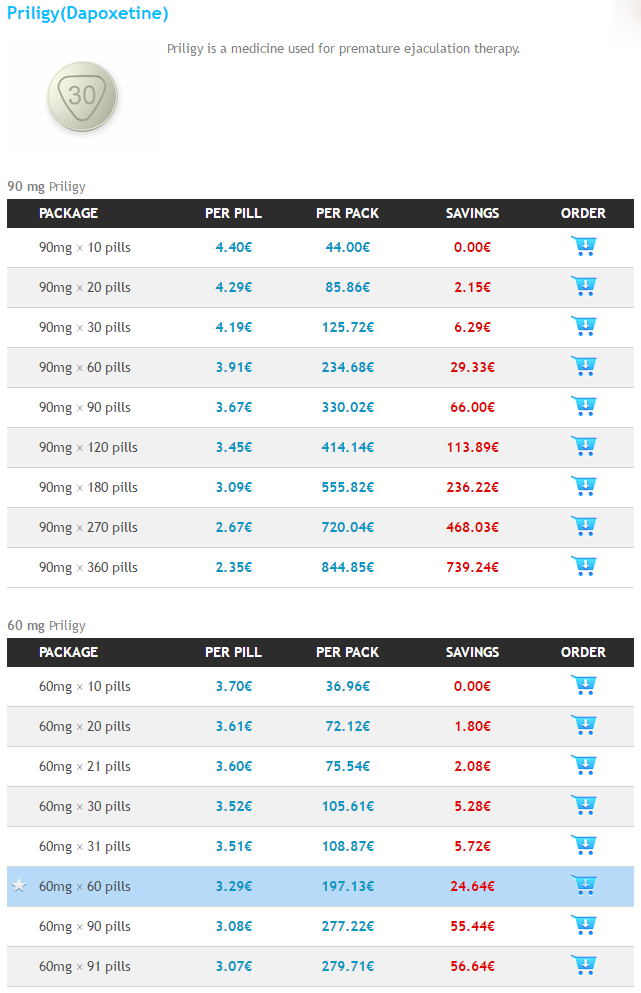Image resolution: width=641 pixels, height=993 pixels.
Task: Click the Priligy pill image
Action: 82,96
